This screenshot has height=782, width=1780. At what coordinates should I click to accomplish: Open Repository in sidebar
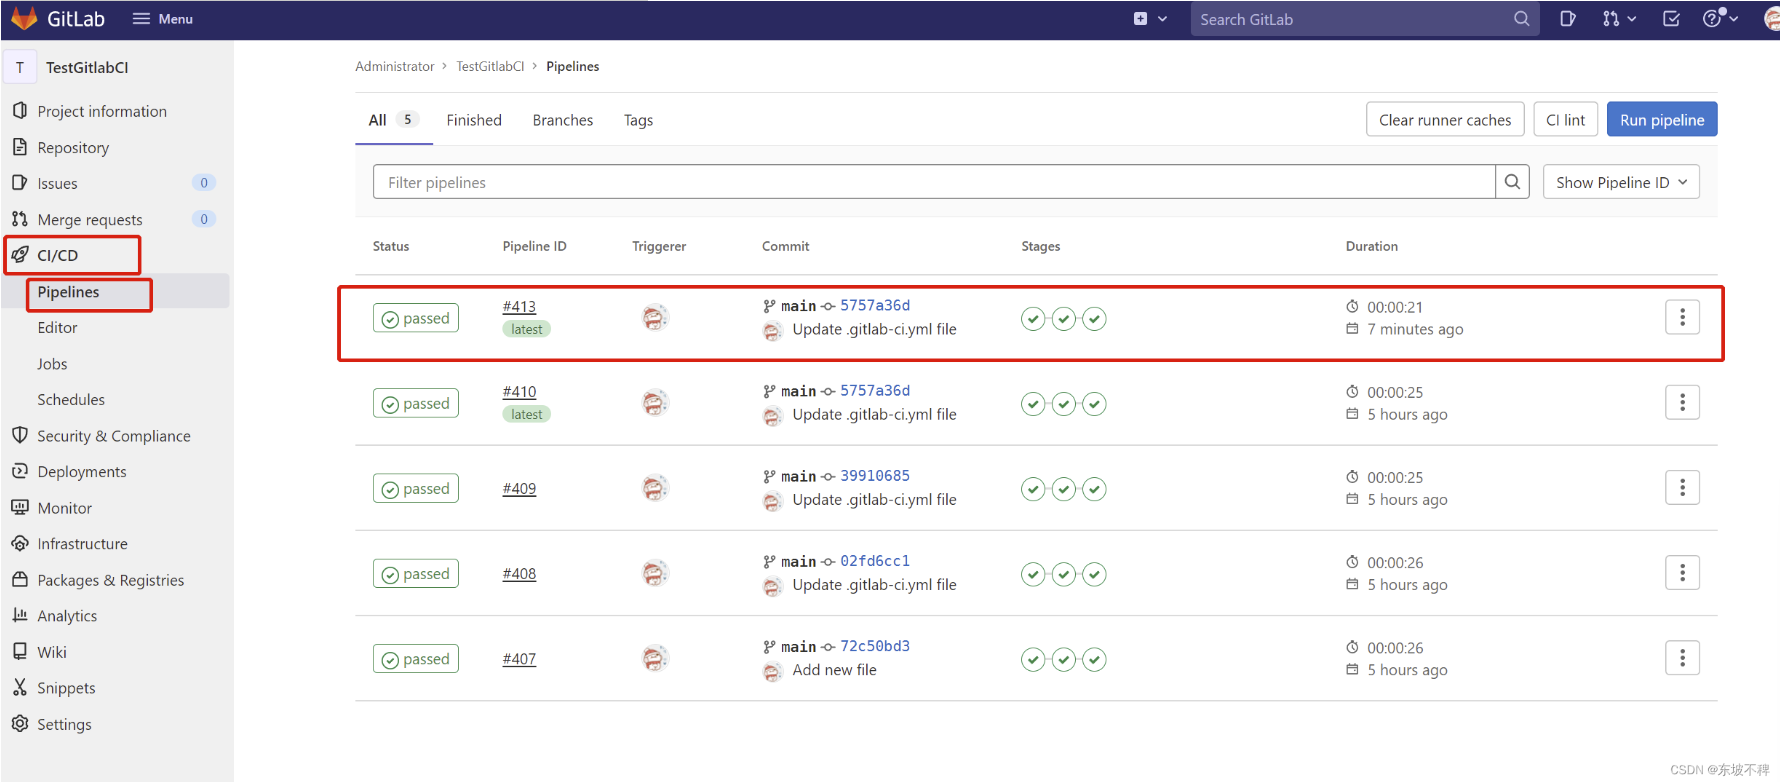point(73,147)
